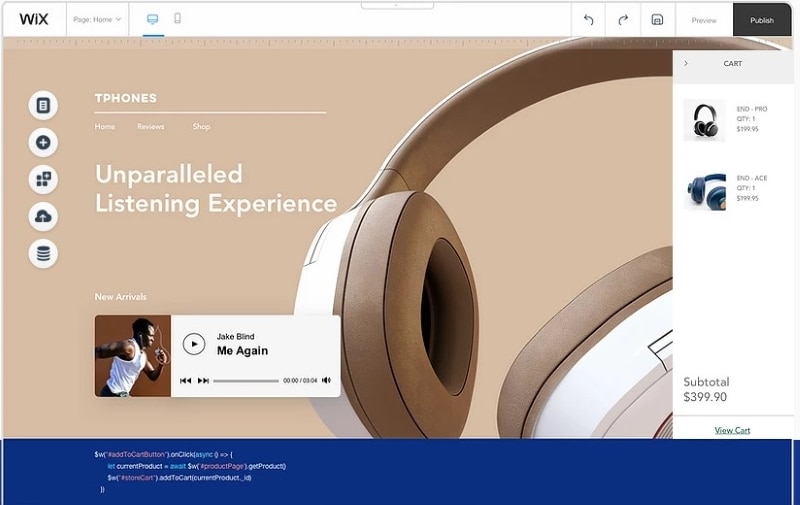This screenshot has height=505, width=800.
Task: Open the Pages panel icon
Action: tap(43, 106)
